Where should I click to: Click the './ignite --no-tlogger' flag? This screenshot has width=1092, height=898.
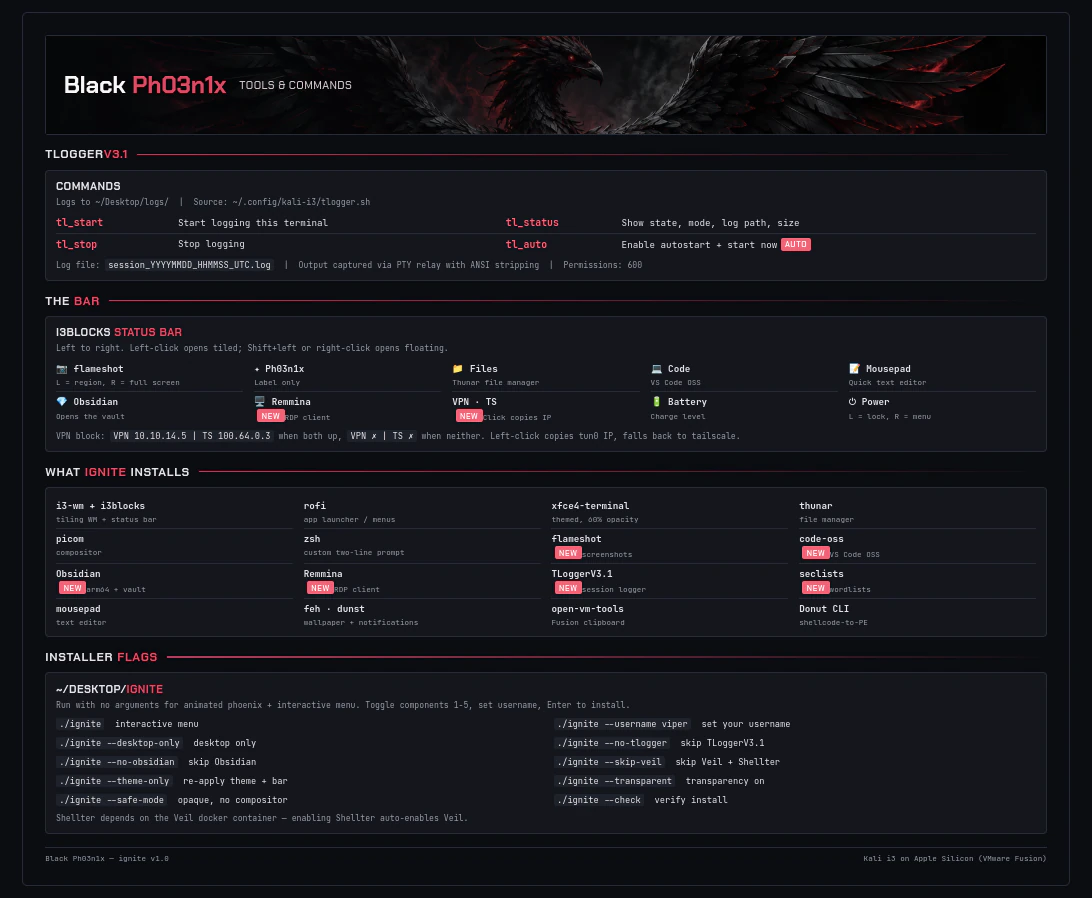[x=613, y=743]
